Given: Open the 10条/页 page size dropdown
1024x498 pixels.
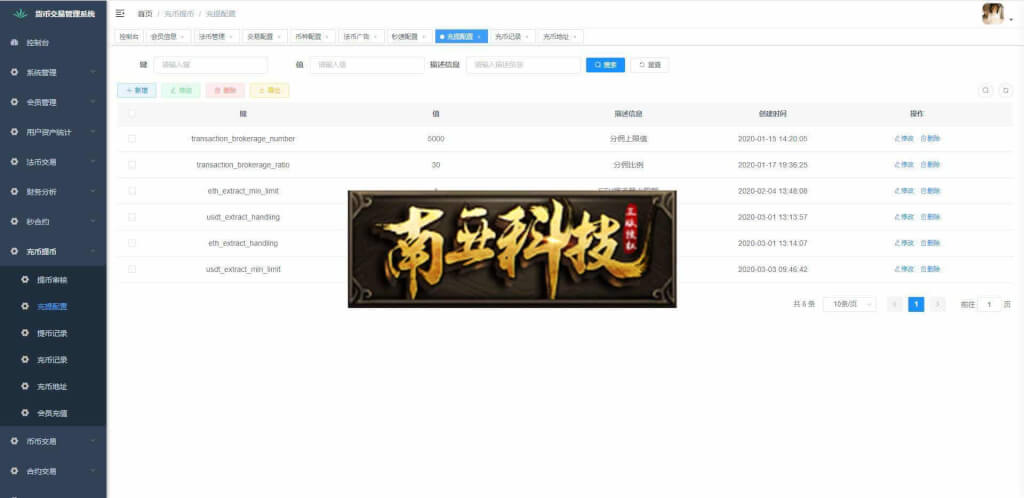Looking at the screenshot, I should coord(849,304).
